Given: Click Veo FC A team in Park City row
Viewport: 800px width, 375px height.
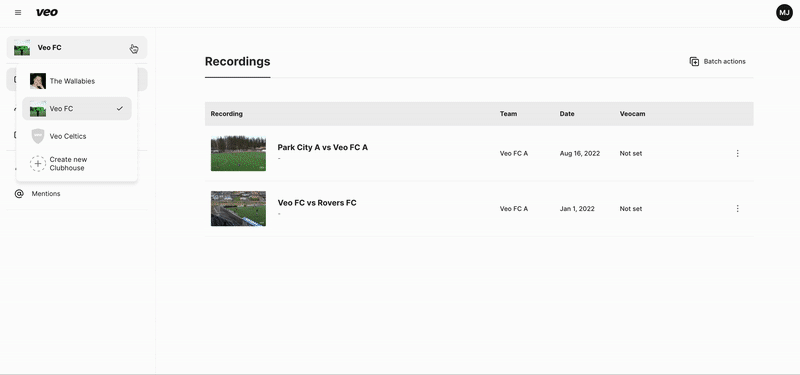Looking at the screenshot, I should [514, 153].
